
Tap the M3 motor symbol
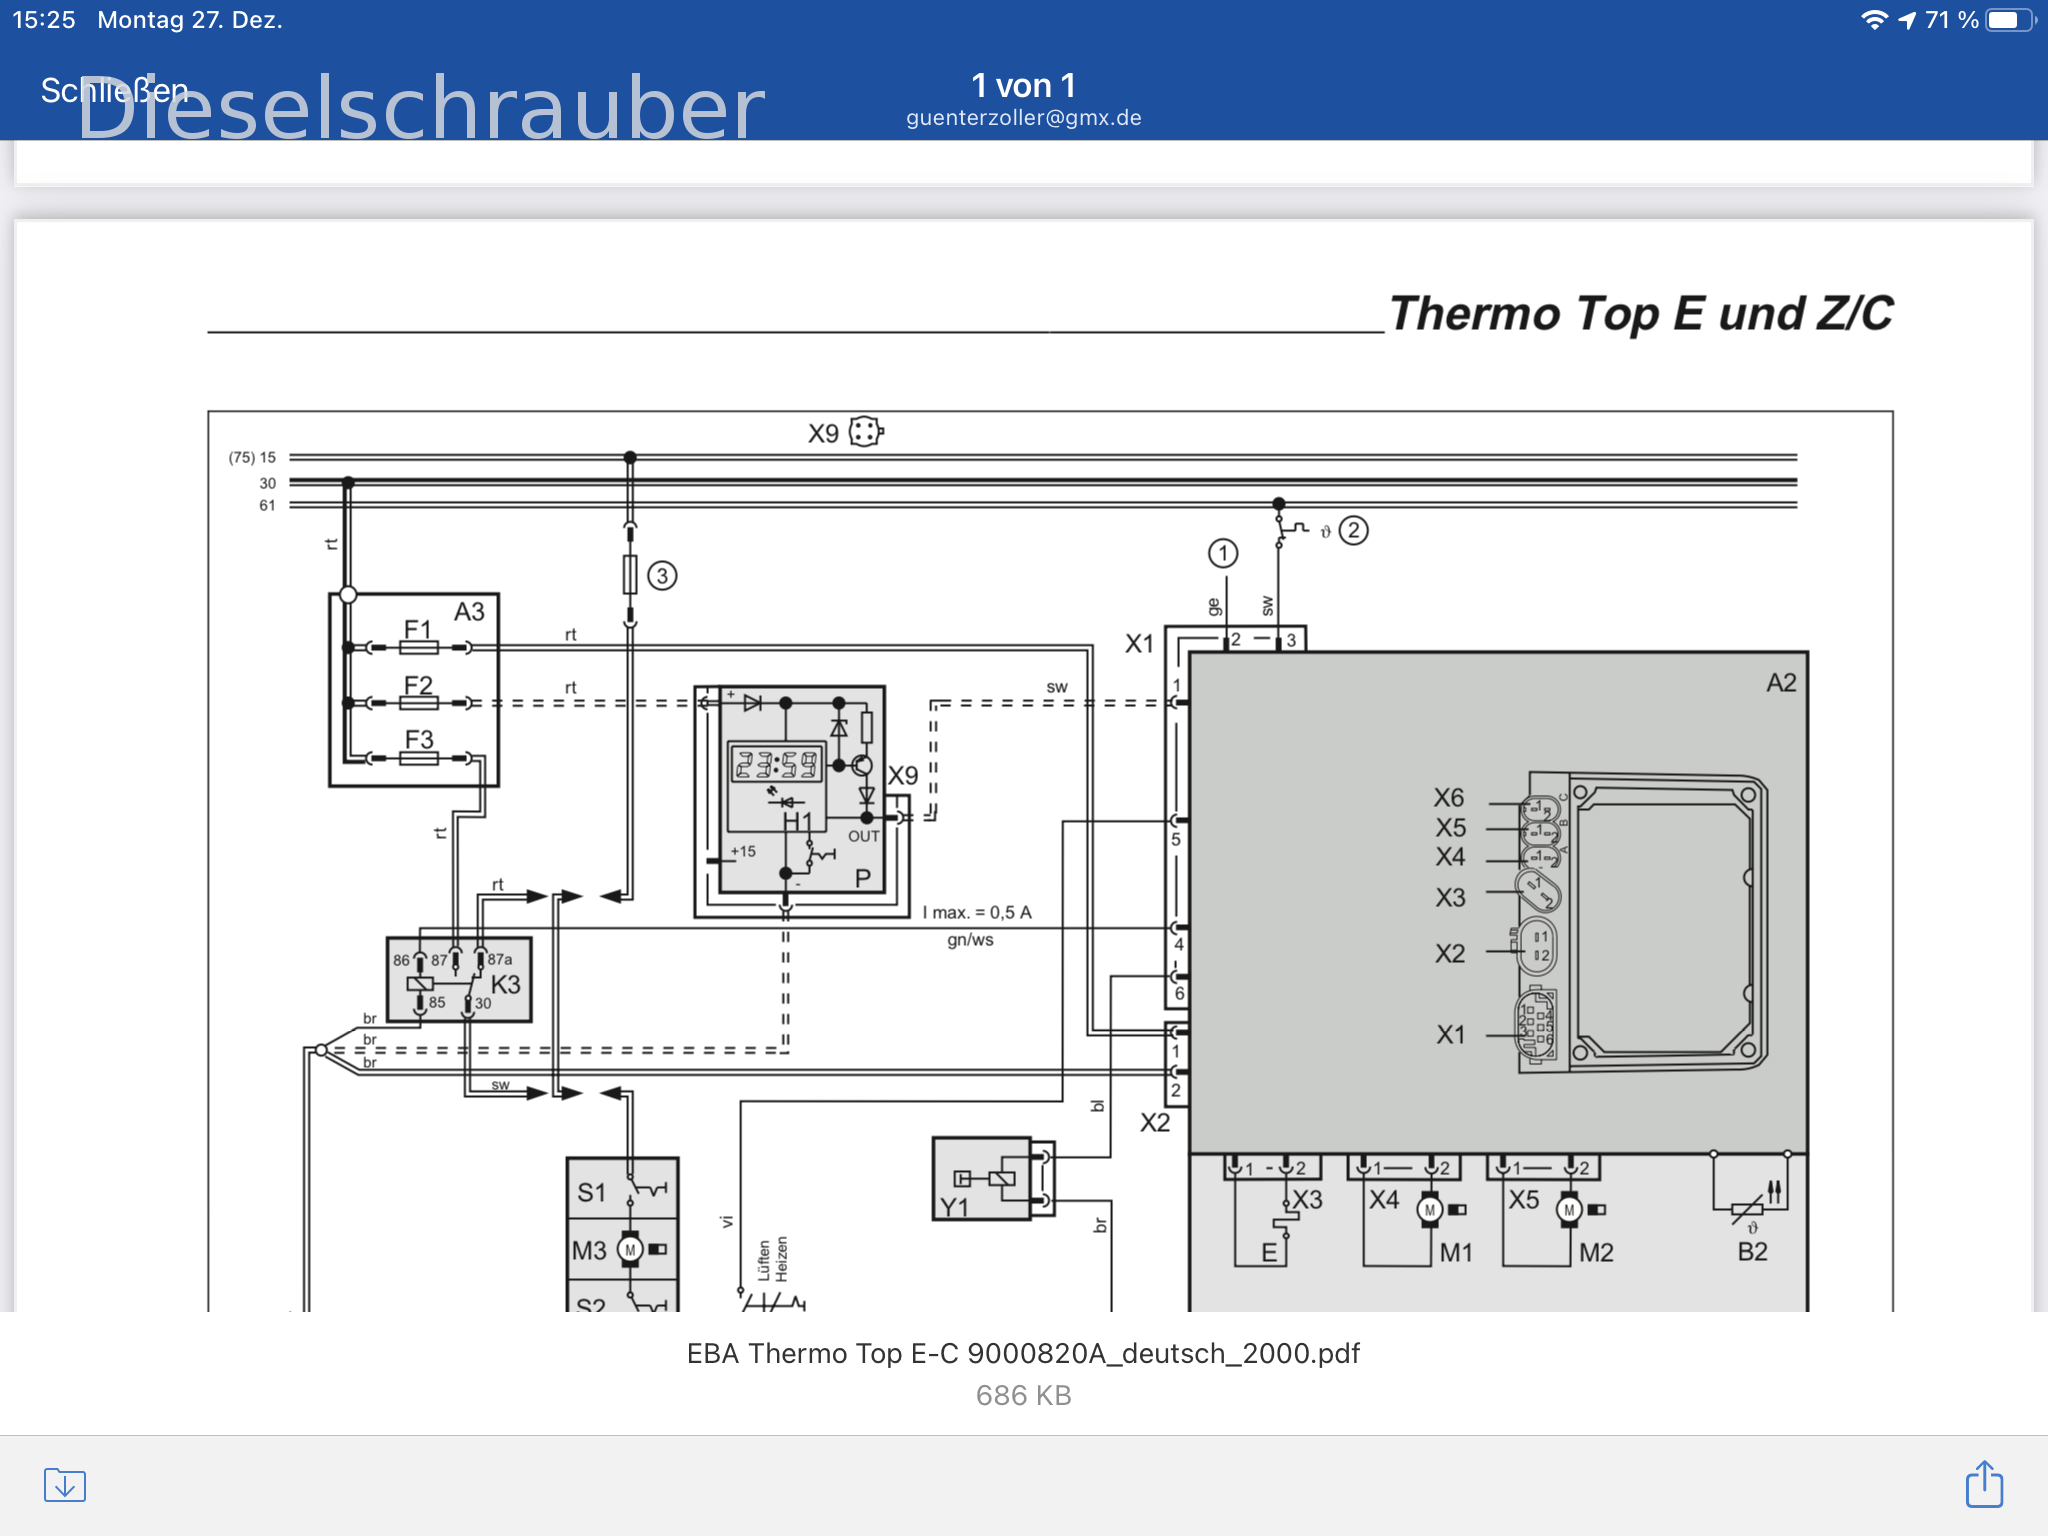point(630,1249)
